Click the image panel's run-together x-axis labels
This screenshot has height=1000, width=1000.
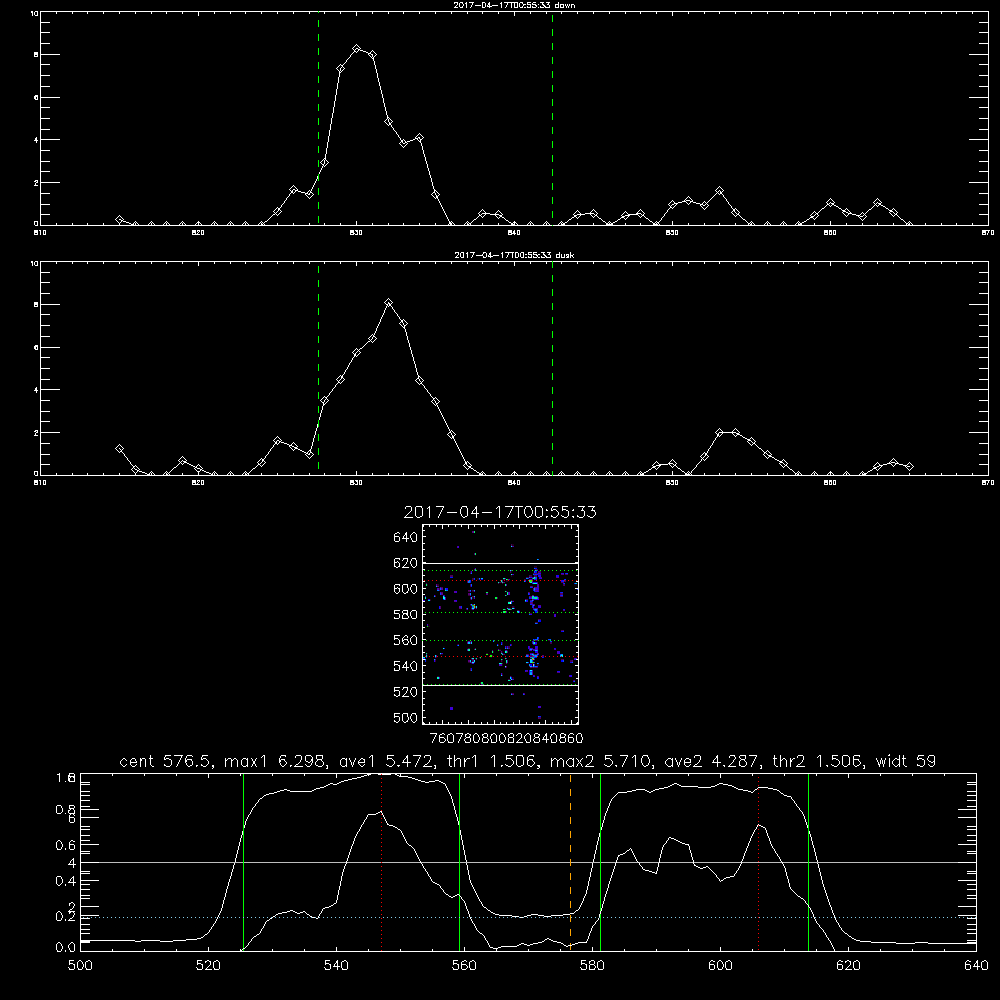click(506, 739)
